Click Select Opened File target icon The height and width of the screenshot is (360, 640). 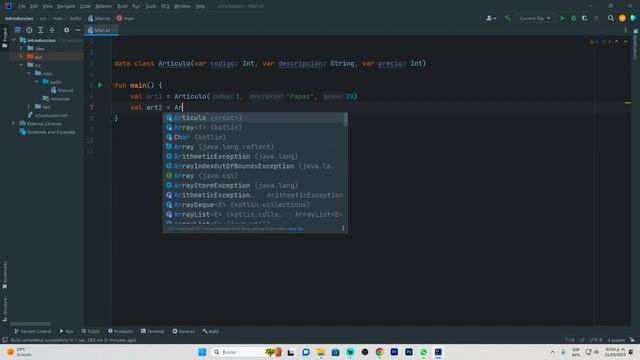[29, 30]
